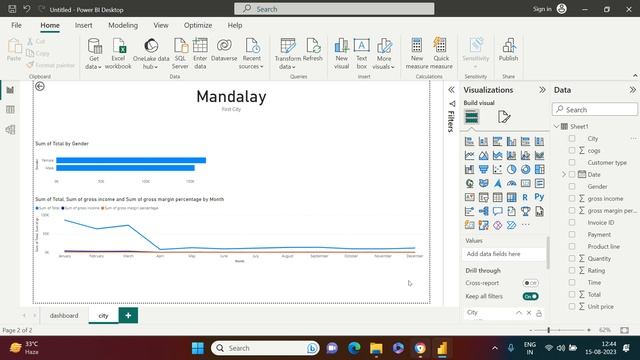Open the Format visual pane
Image resolution: width=640 pixels, height=360 pixels.
(504, 117)
